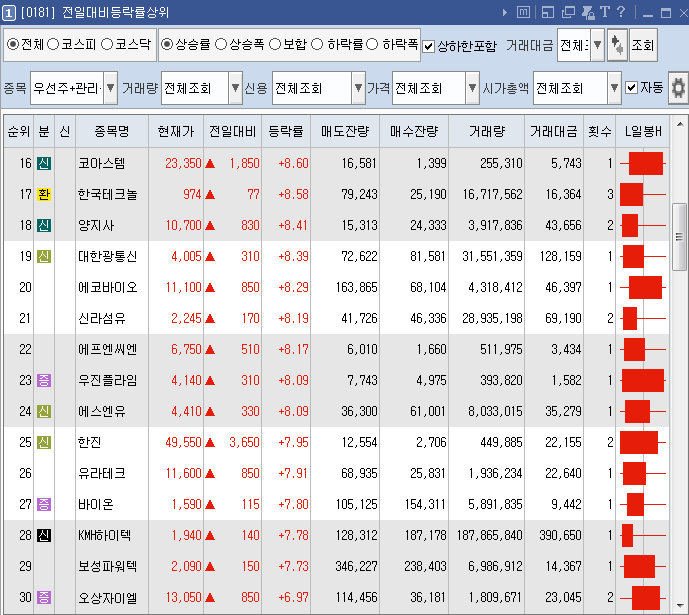The image size is (689, 615).
Task: Select the 신라섬유 stock name
Action: pyautogui.click(x=102, y=318)
